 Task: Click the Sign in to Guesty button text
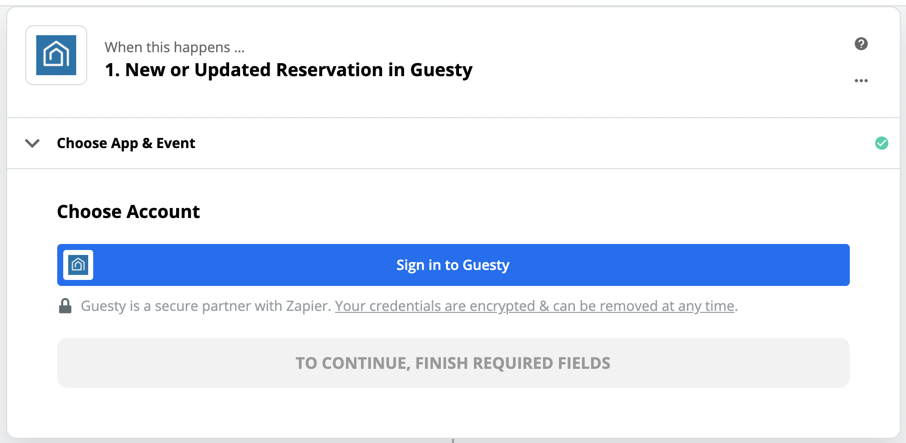pos(452,265)
